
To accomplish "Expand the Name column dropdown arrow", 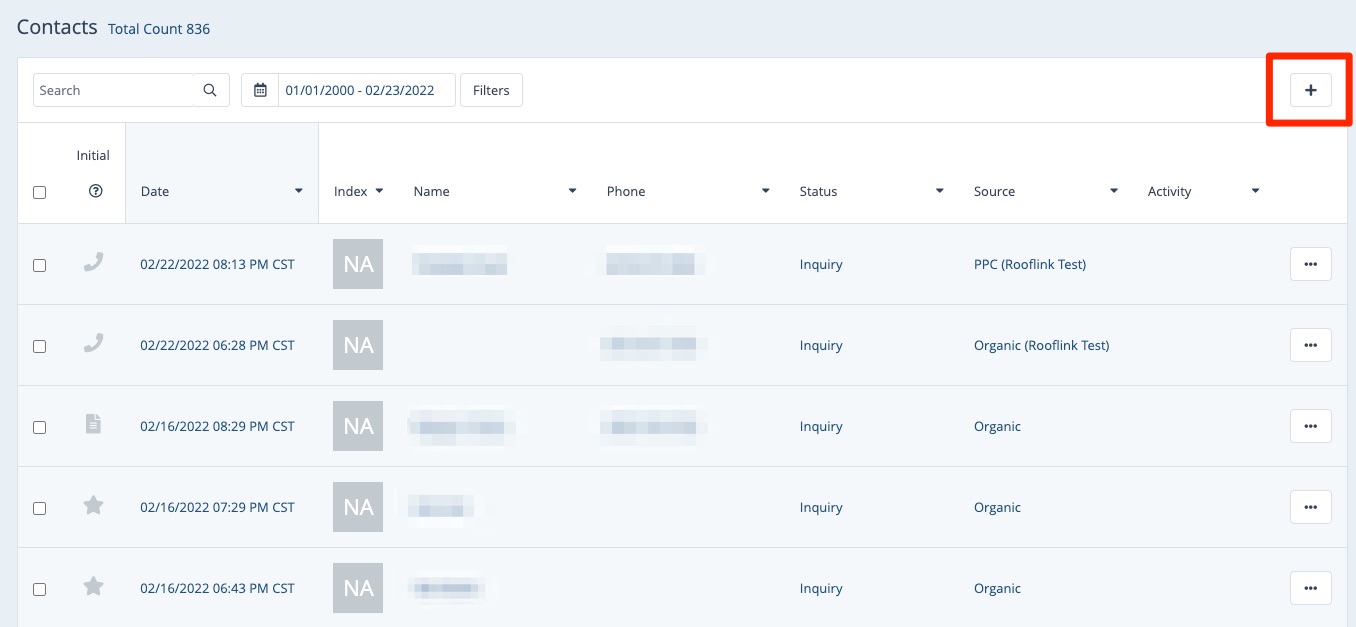I will pyautogui.click(x=572, y=191).
